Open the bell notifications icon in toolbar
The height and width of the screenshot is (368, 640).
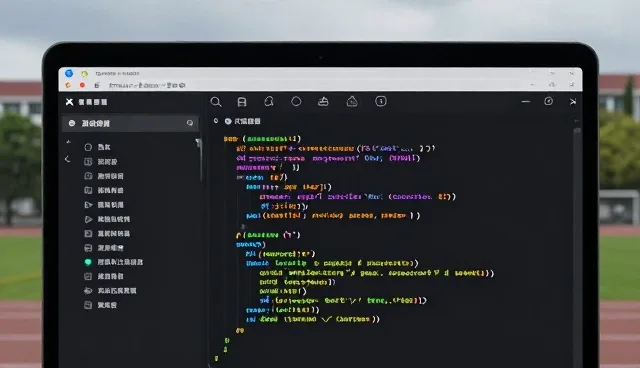pyautogui.click(x=269, y=101)
